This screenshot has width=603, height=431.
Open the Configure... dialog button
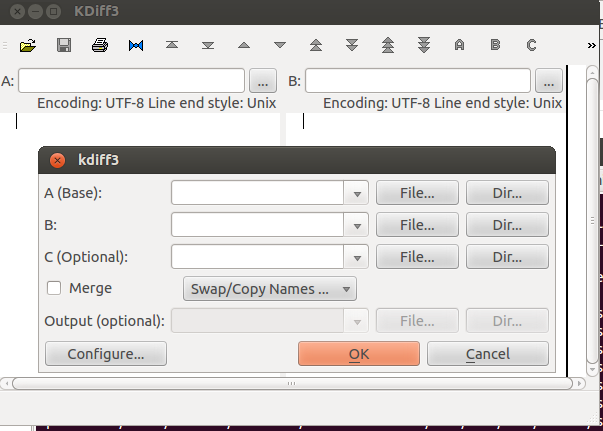point(106,353)
